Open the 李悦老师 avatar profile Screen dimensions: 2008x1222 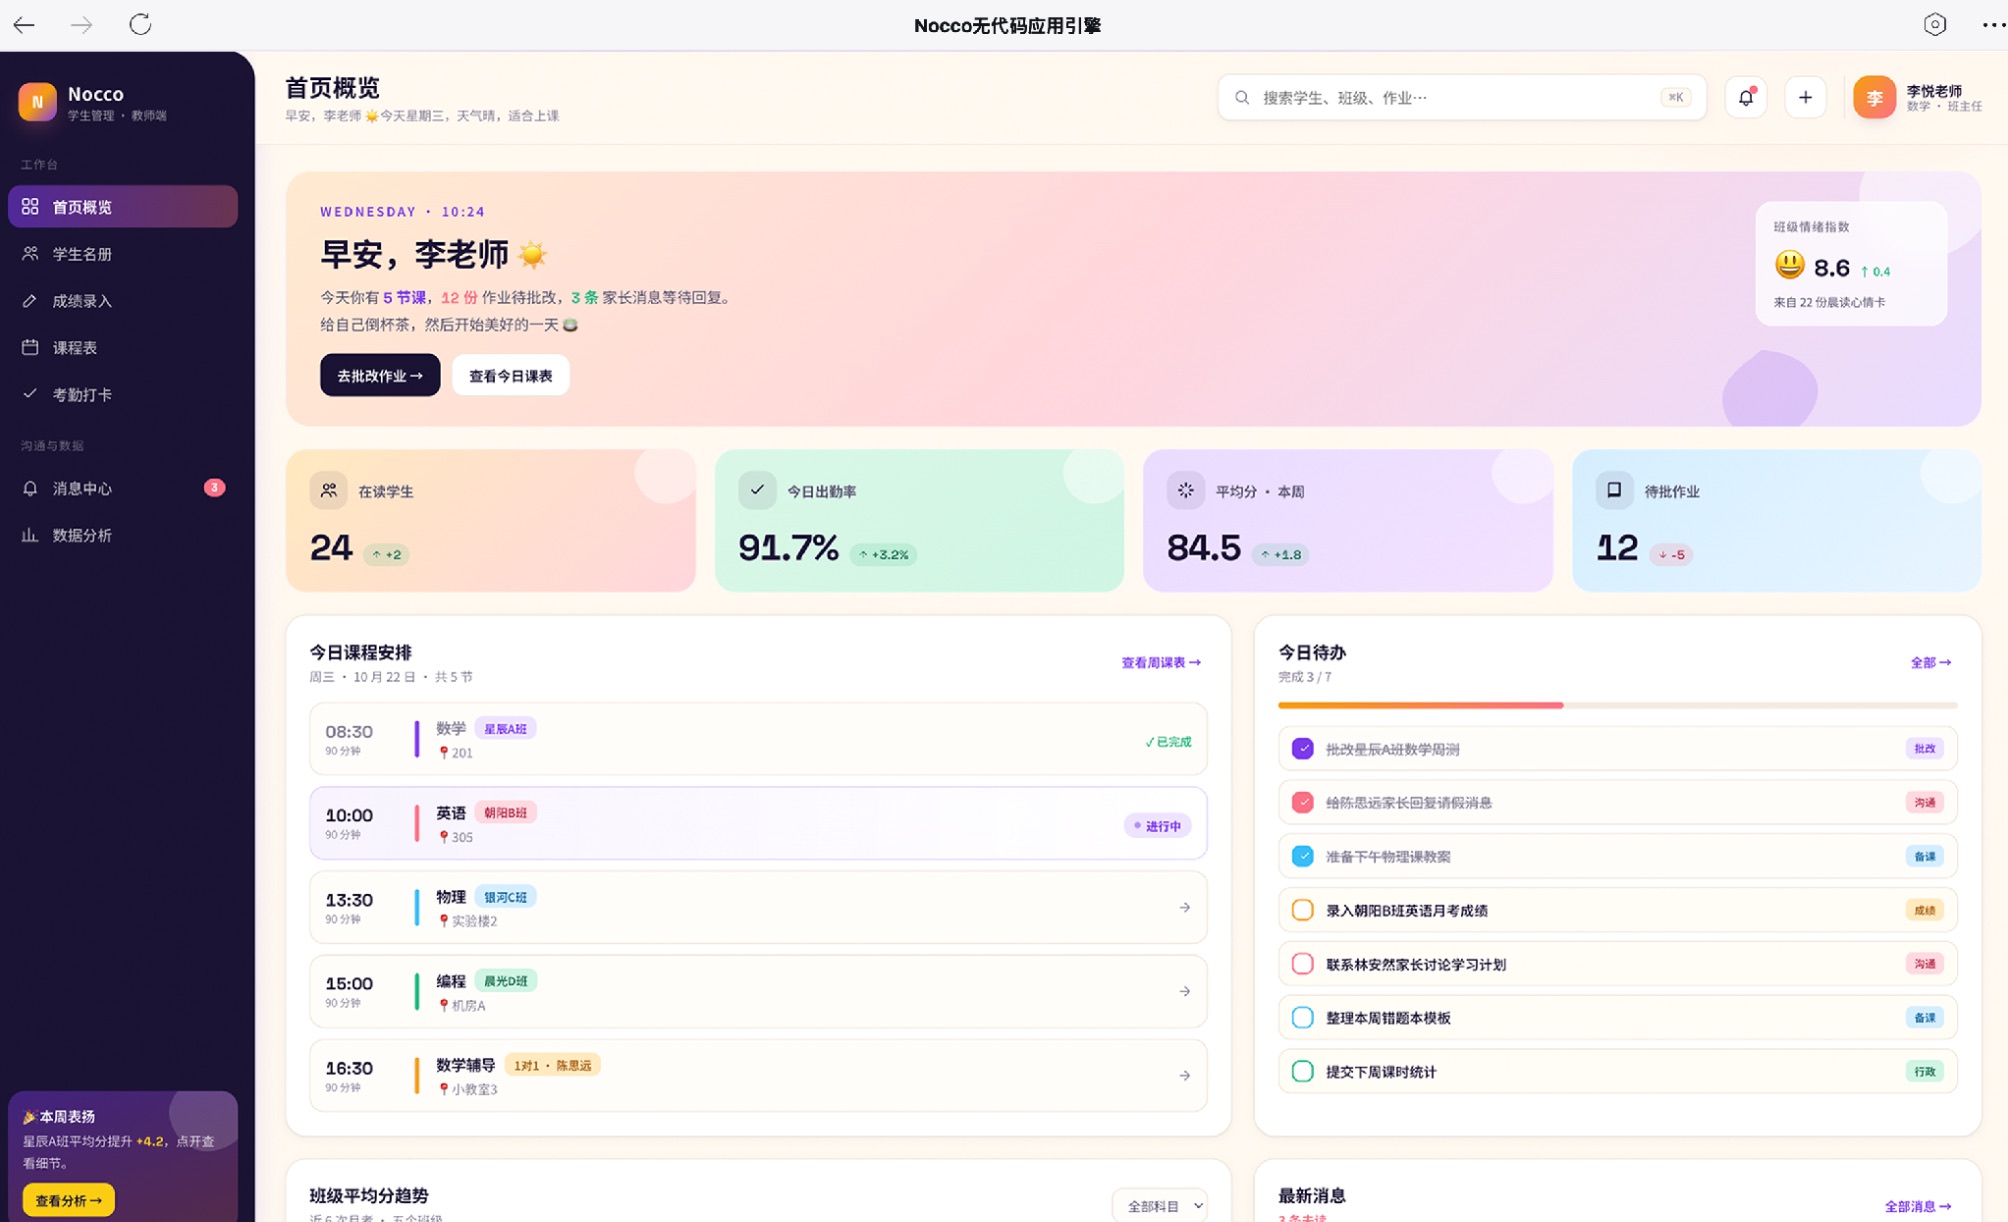click(1874, 98)
